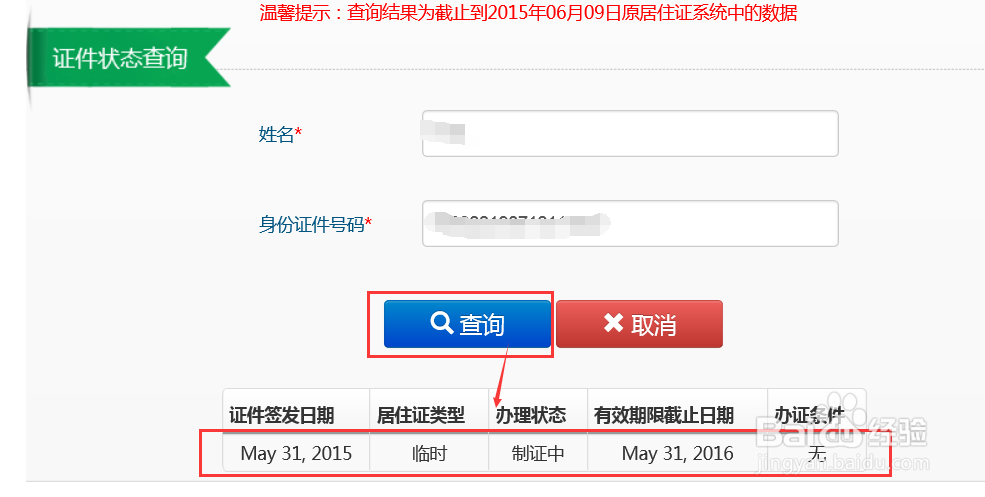Click the 居住证类型 column header

pos(421,415)
